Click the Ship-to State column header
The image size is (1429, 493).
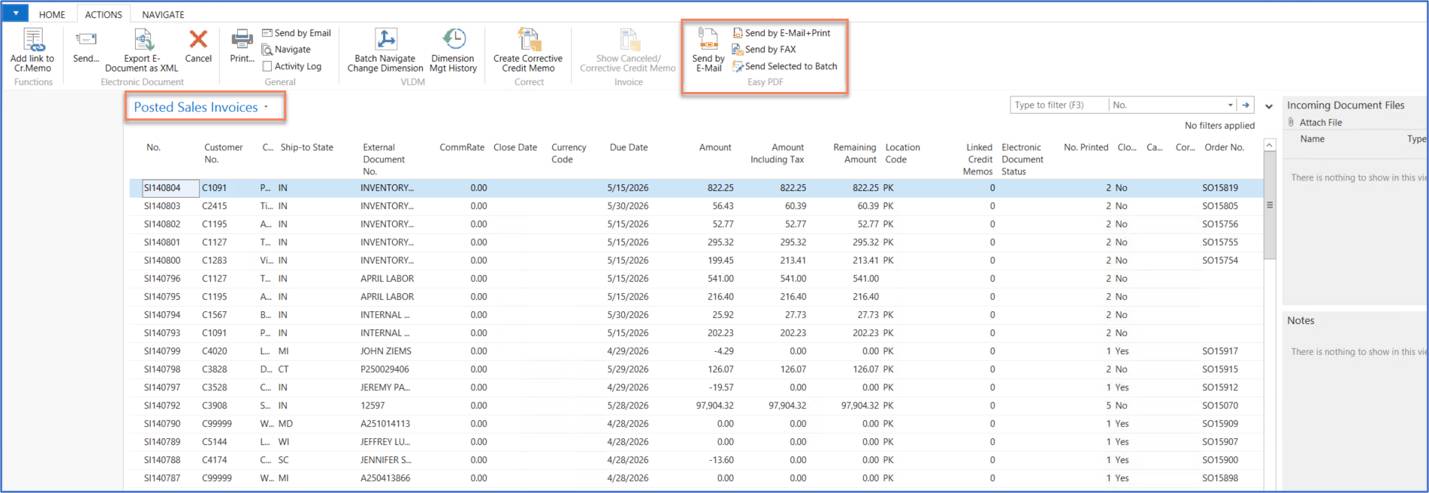pos(307,147)
